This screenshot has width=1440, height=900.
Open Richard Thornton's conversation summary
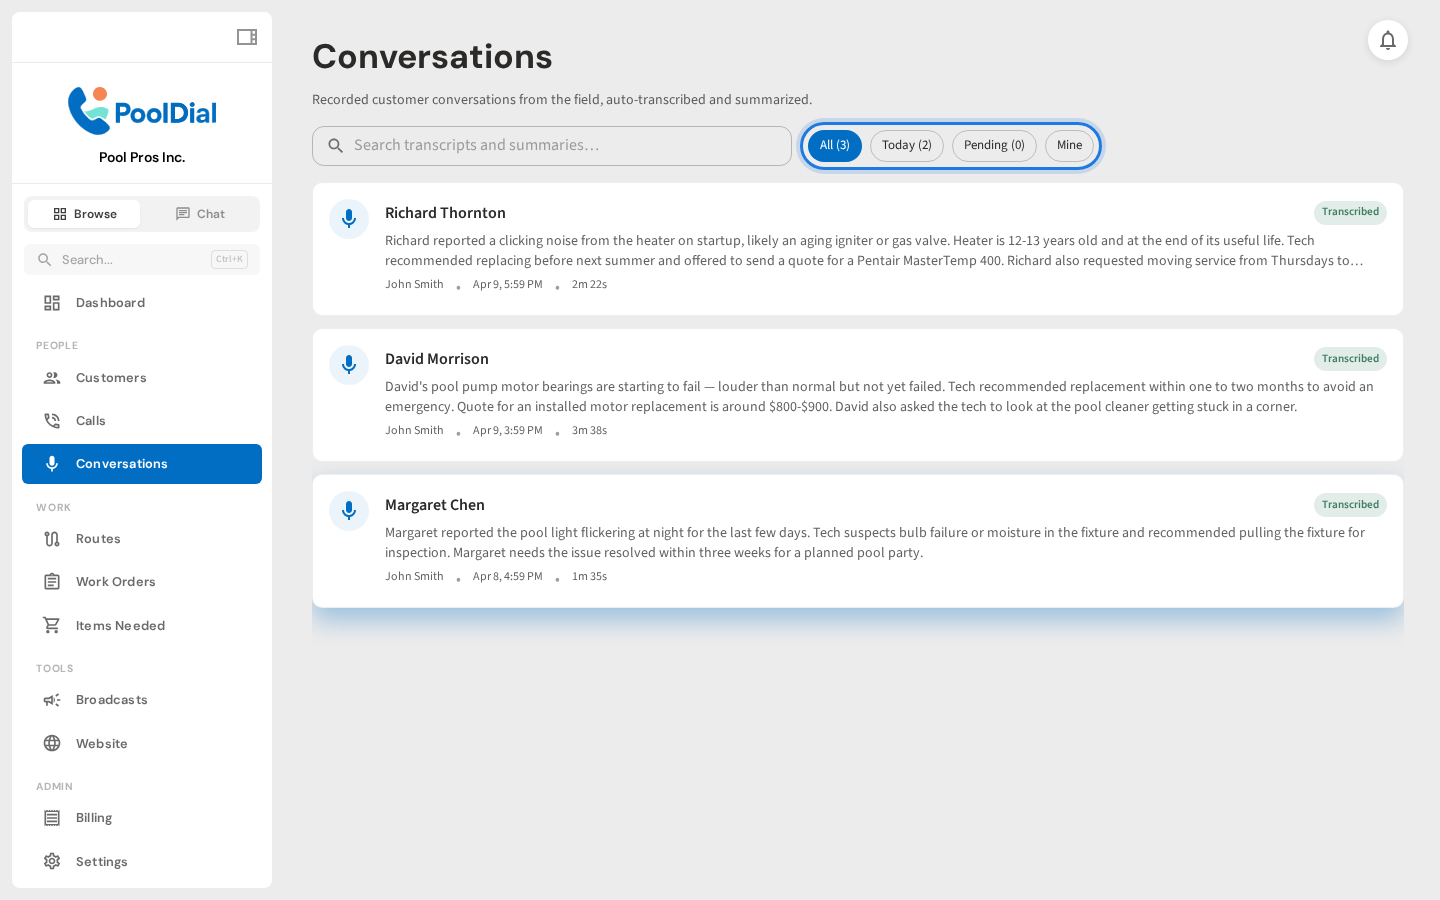point(858,248)
